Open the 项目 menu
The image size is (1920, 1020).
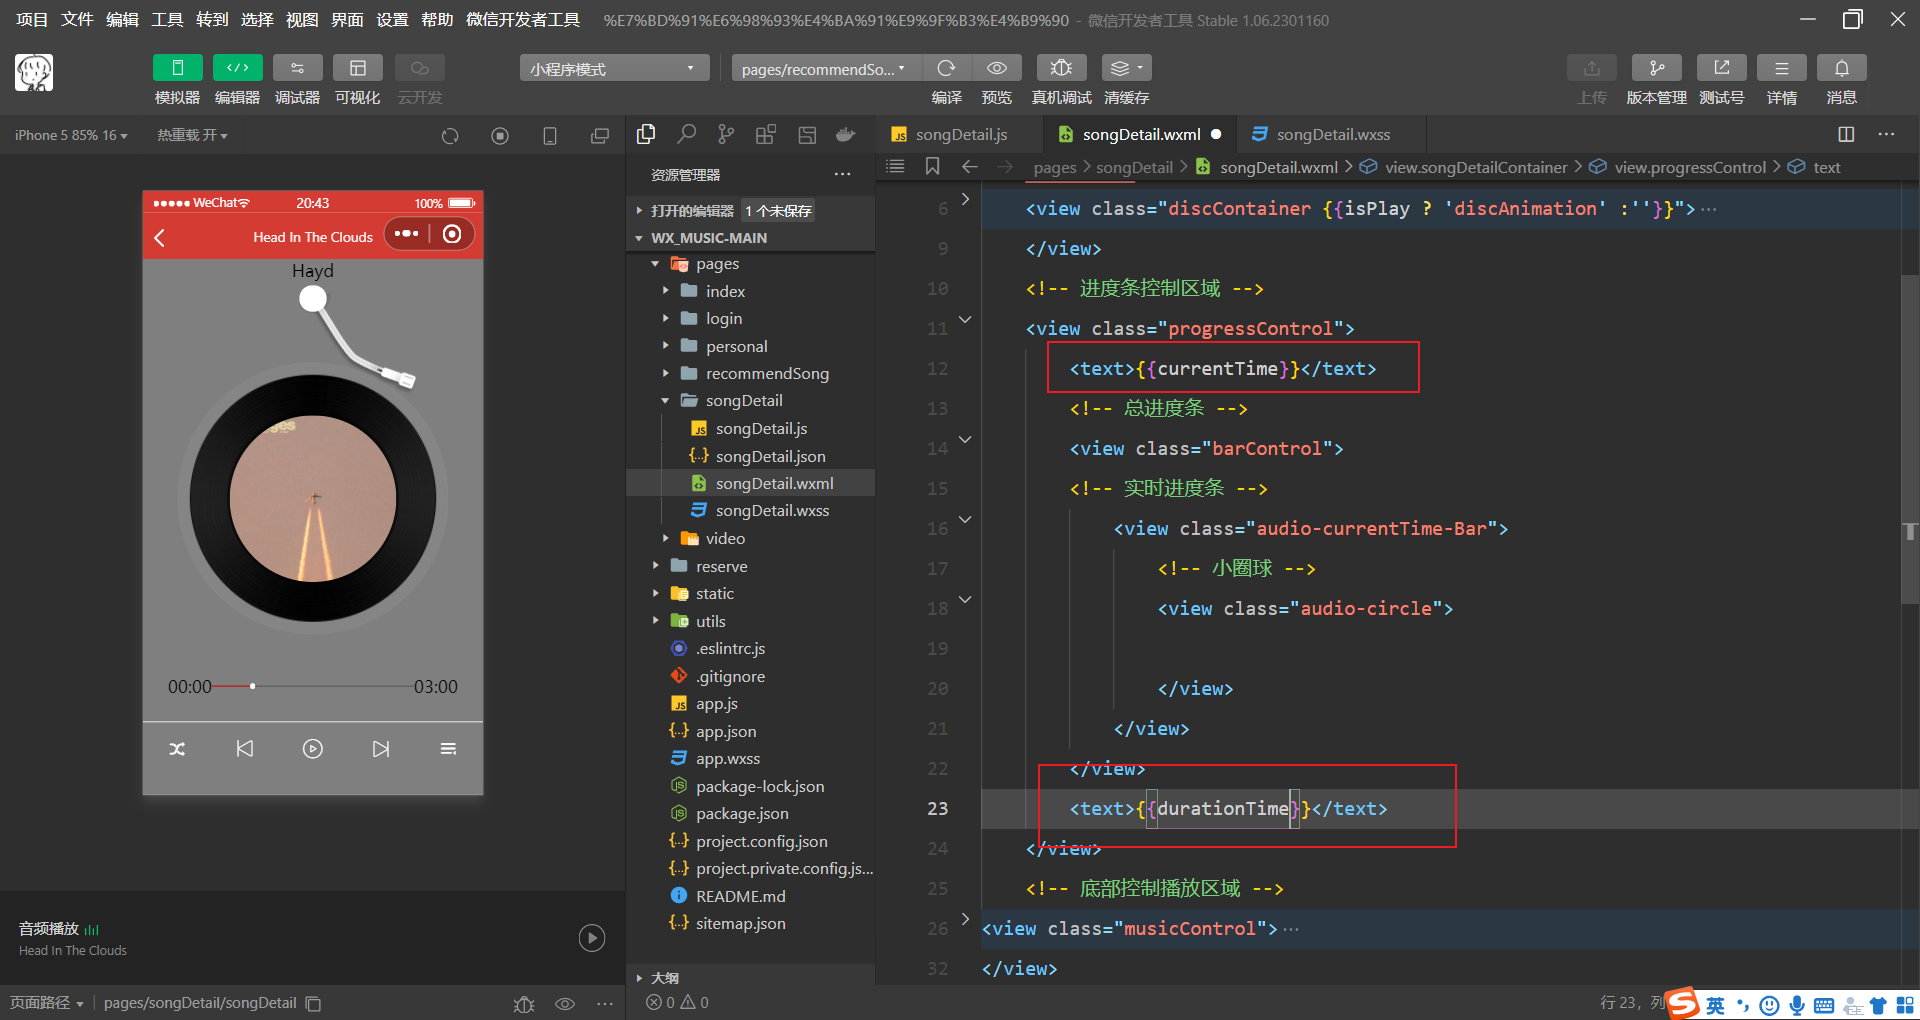[x=32, y=20]
